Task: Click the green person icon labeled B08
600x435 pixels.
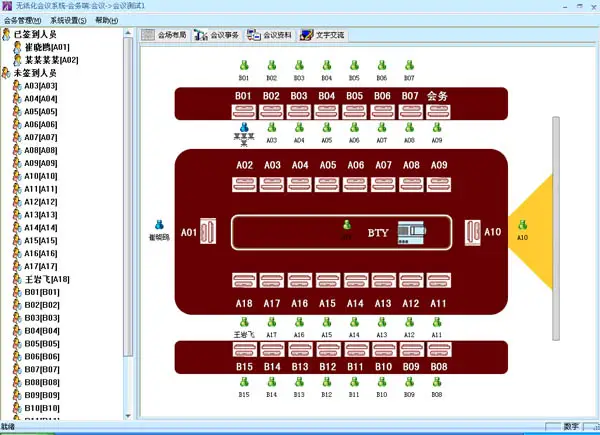Action: coord(437,382)
